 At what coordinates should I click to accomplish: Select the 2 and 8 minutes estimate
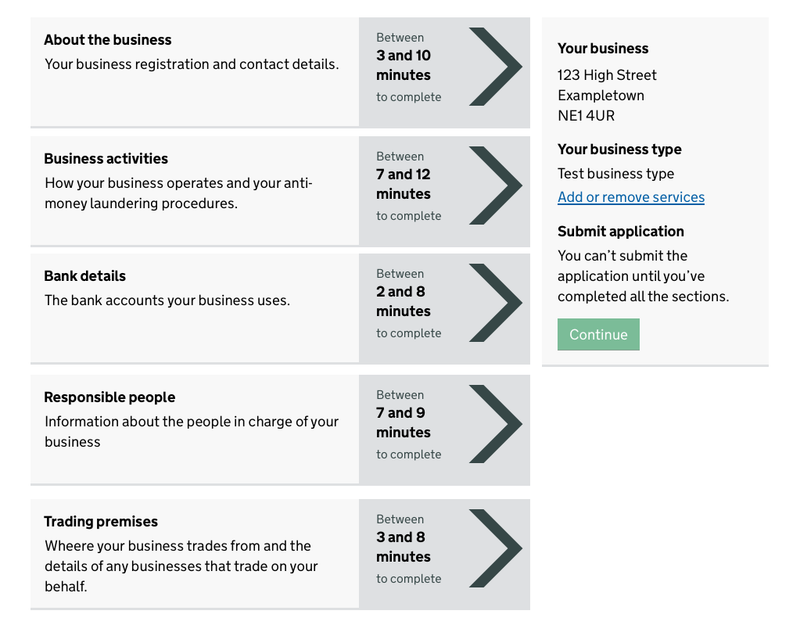click(404, 301)
